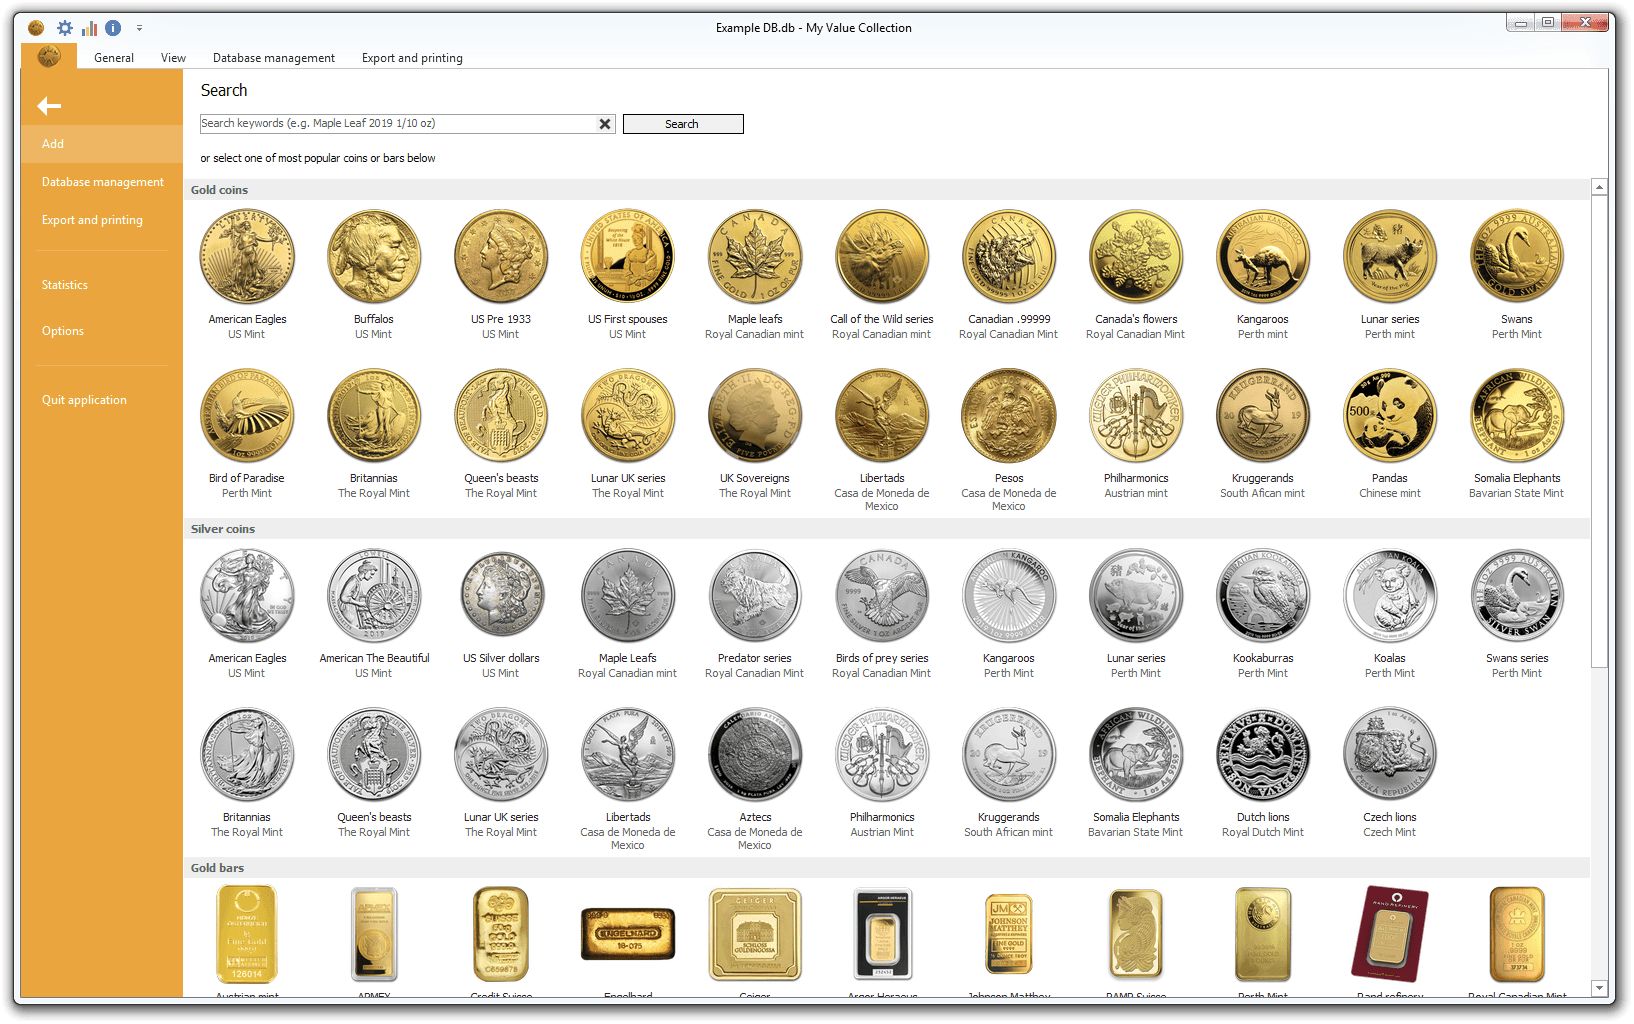Click the gold coin application logo tab
This screenshot has width=1634, height=1024.
(48, 57)
